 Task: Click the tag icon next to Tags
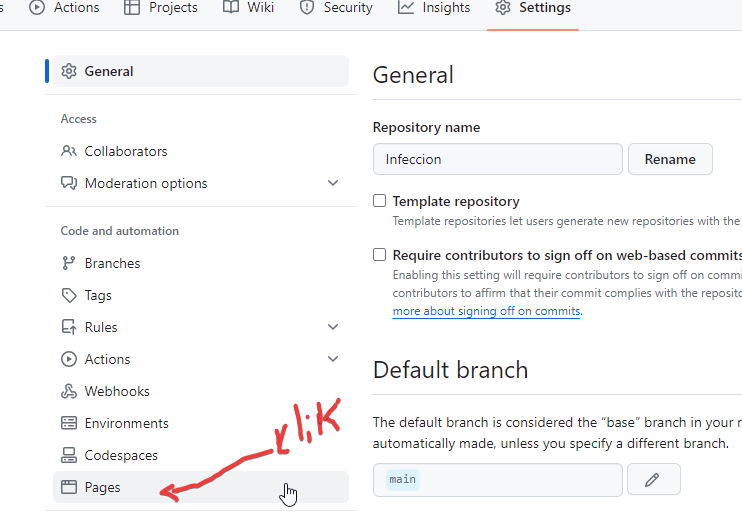pos(69,295)
